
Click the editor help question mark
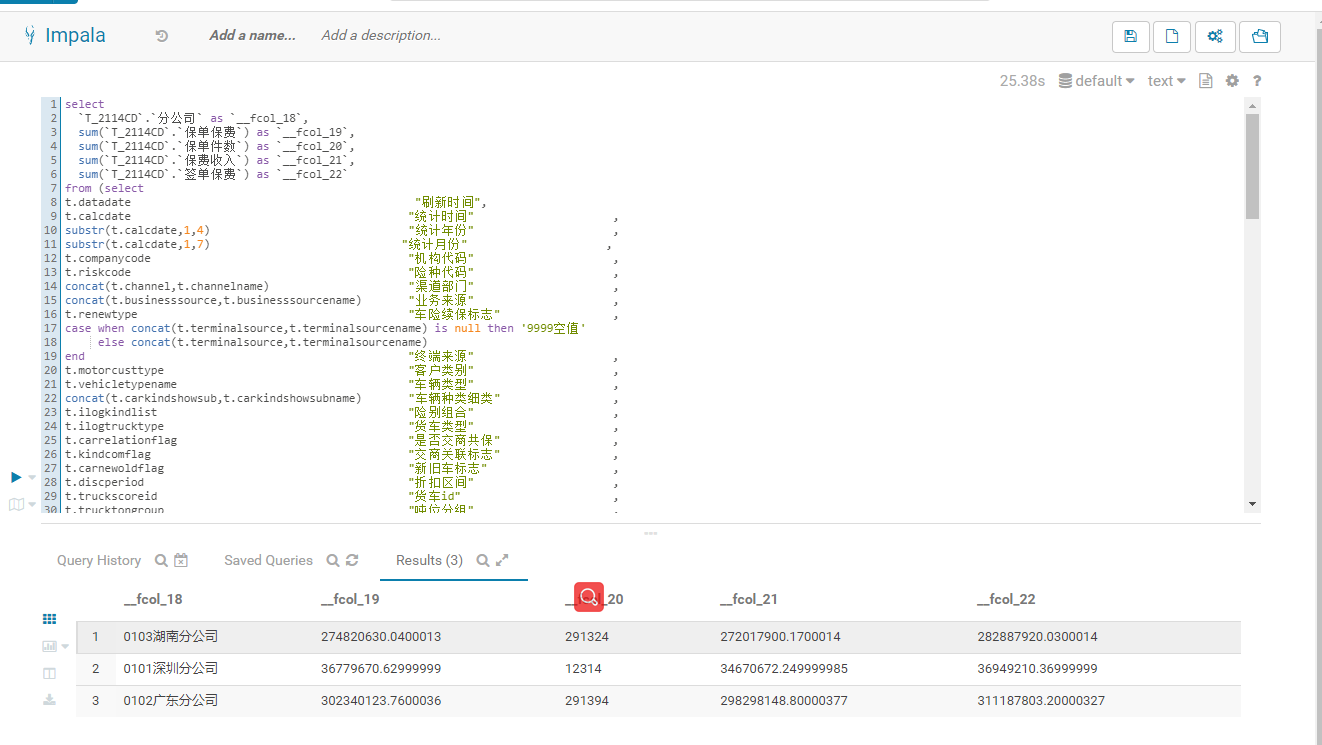[x=1257, y=81]
